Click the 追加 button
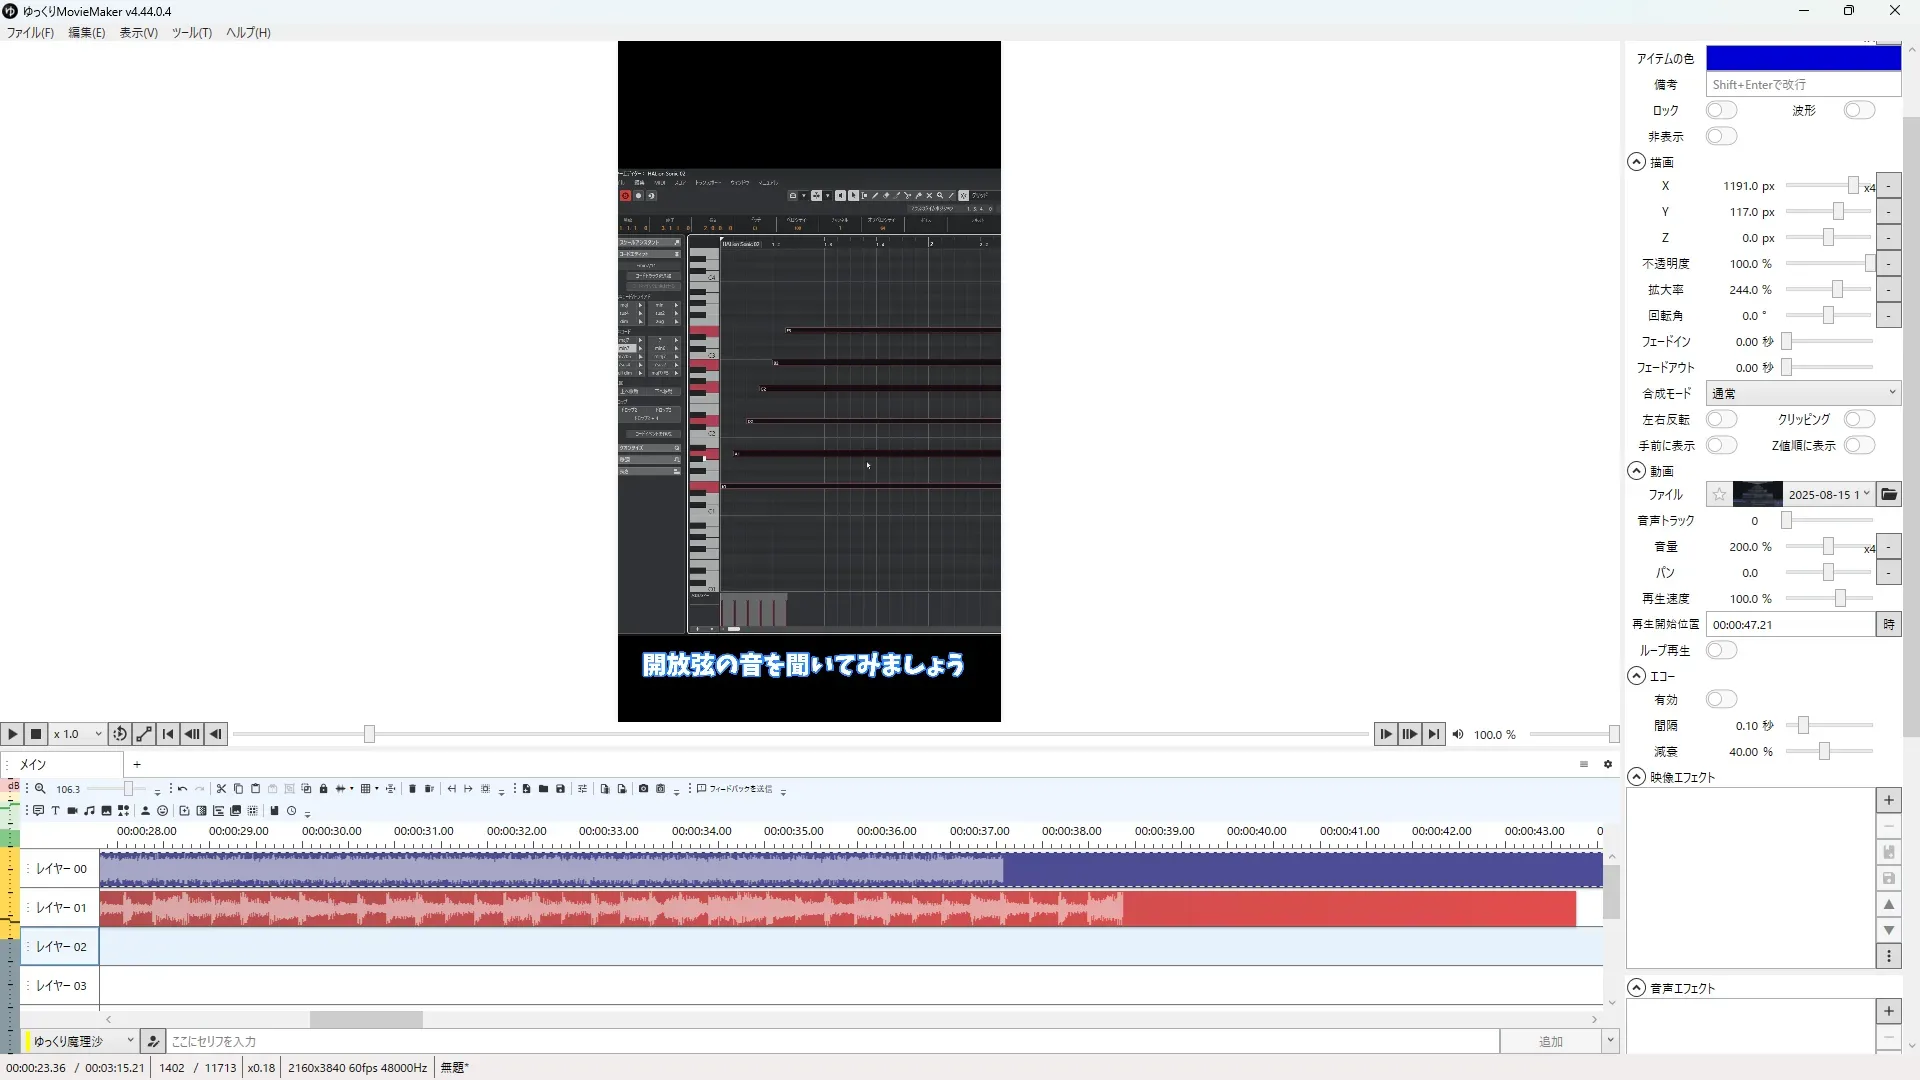Screen dimensions: 1920x1080 [x=1549, y=1041]
